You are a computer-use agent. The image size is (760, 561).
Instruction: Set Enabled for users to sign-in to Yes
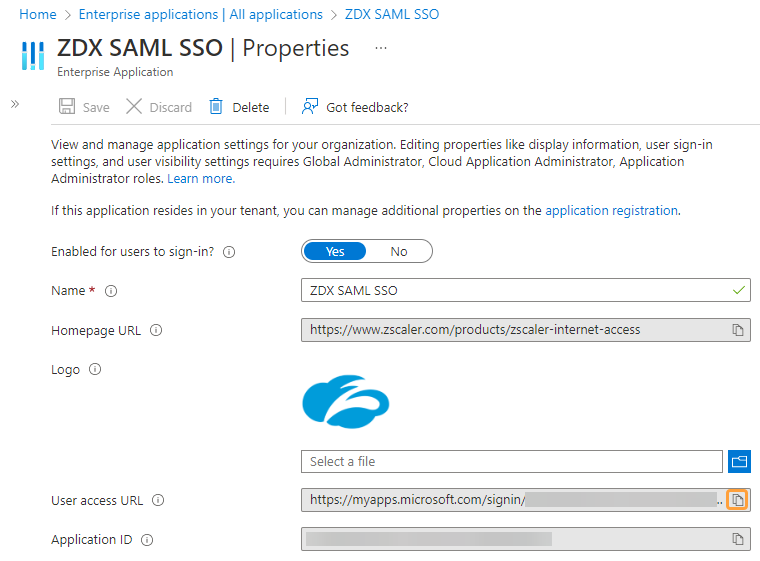point(335,251)
